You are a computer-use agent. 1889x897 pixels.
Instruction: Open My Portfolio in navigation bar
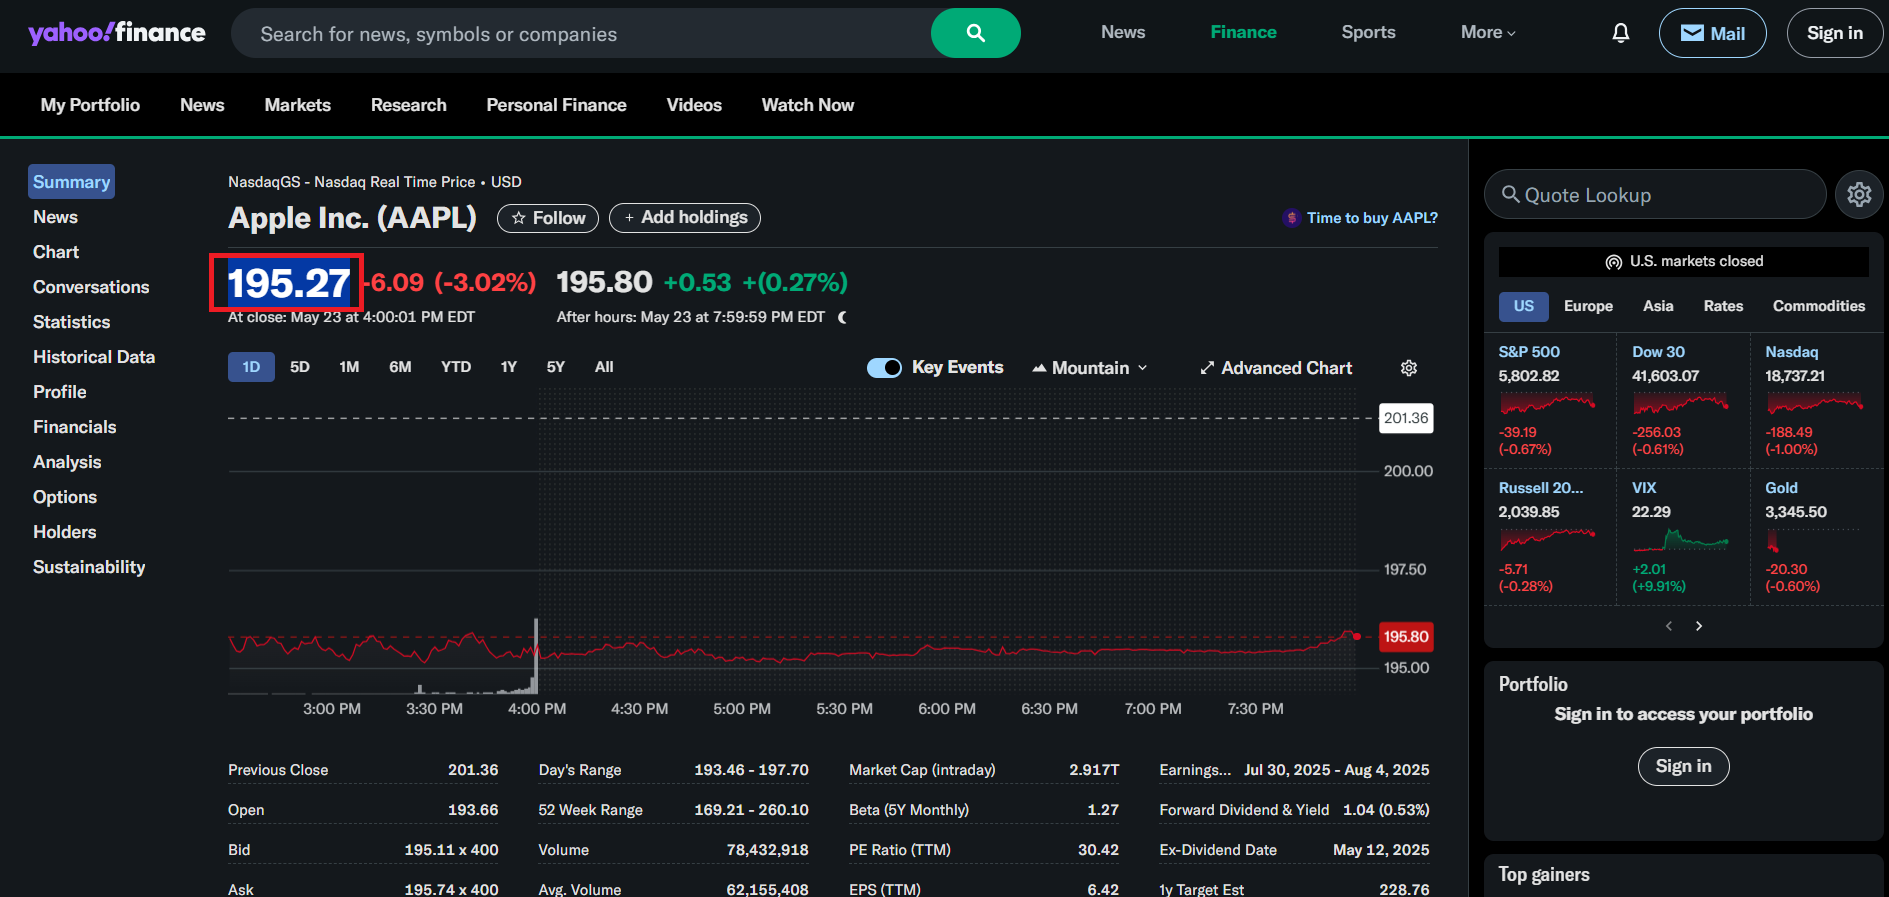[x=90, y=105]
